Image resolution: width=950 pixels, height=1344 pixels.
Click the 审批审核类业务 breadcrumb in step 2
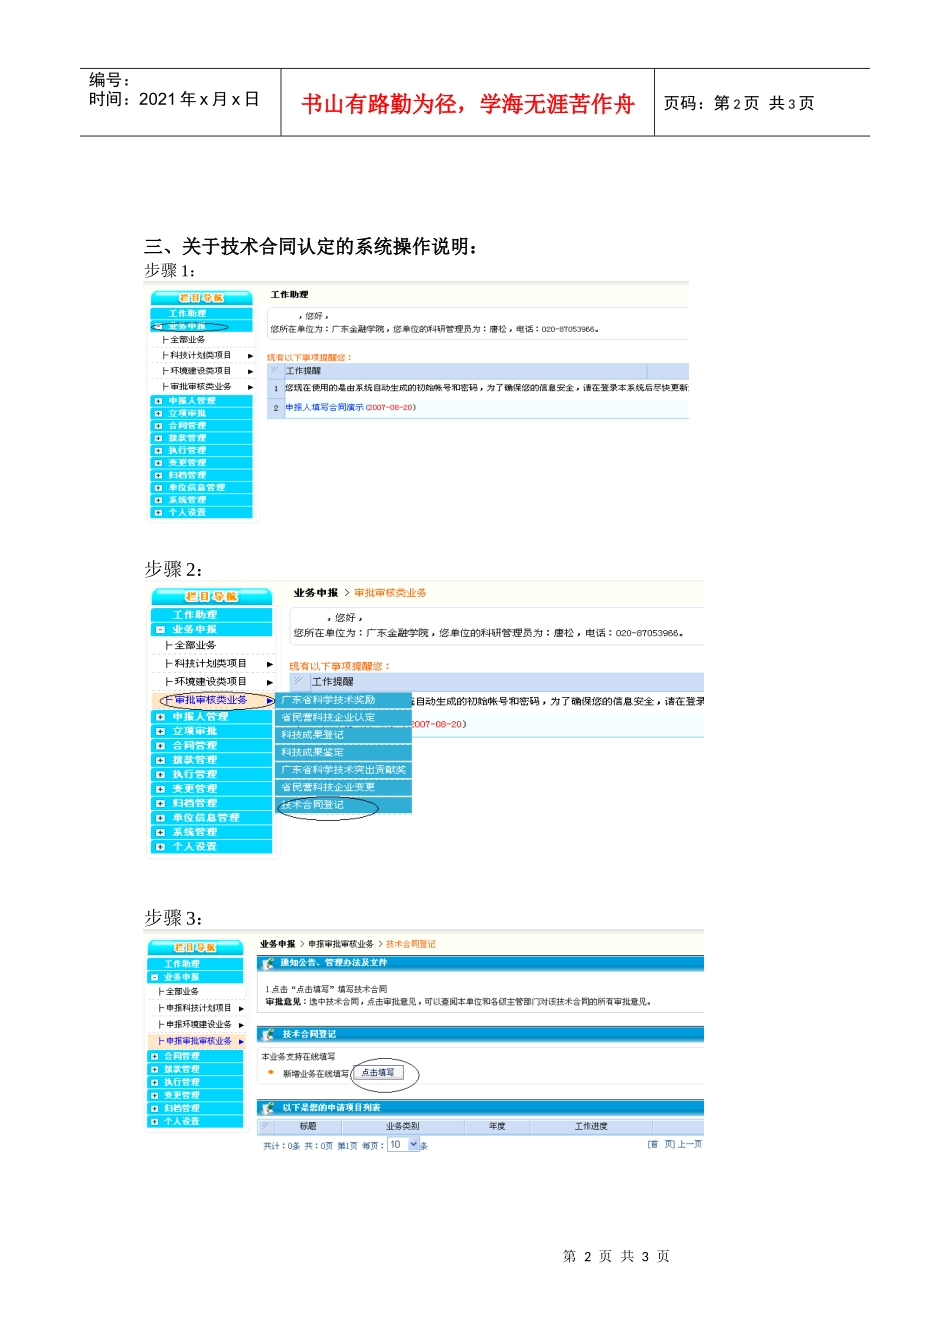(x=390, y=593)
